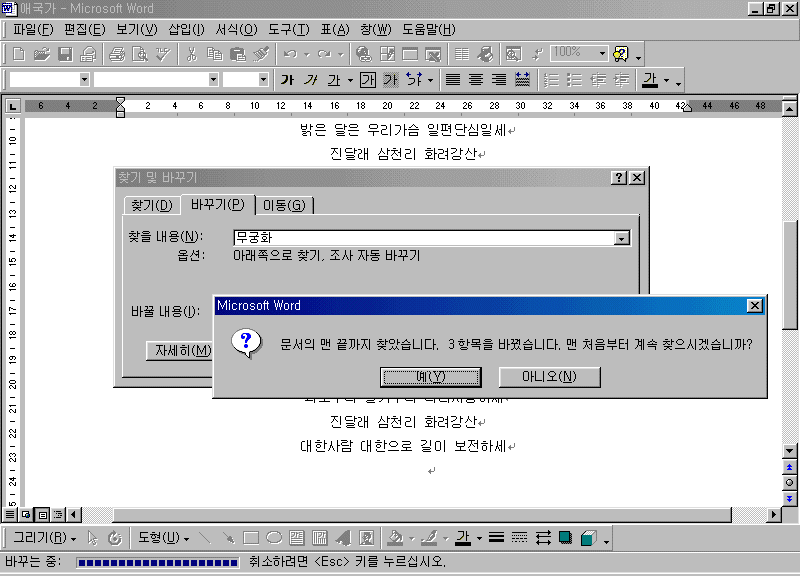Expand the Undo history dropdown arrow
Viewport: 800px width, 576px height.
(307, 54)
